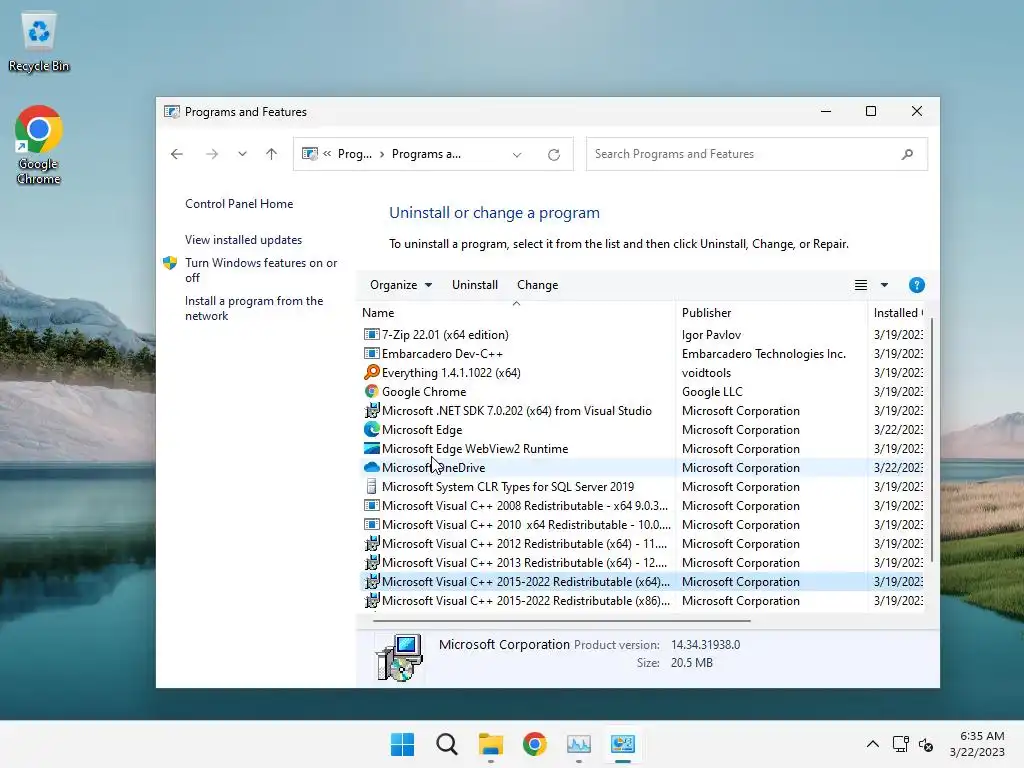The height and width of the screenshot is (768, 1024).
Task: Open File Explorer from the taskbar
Action: (490, 744)
